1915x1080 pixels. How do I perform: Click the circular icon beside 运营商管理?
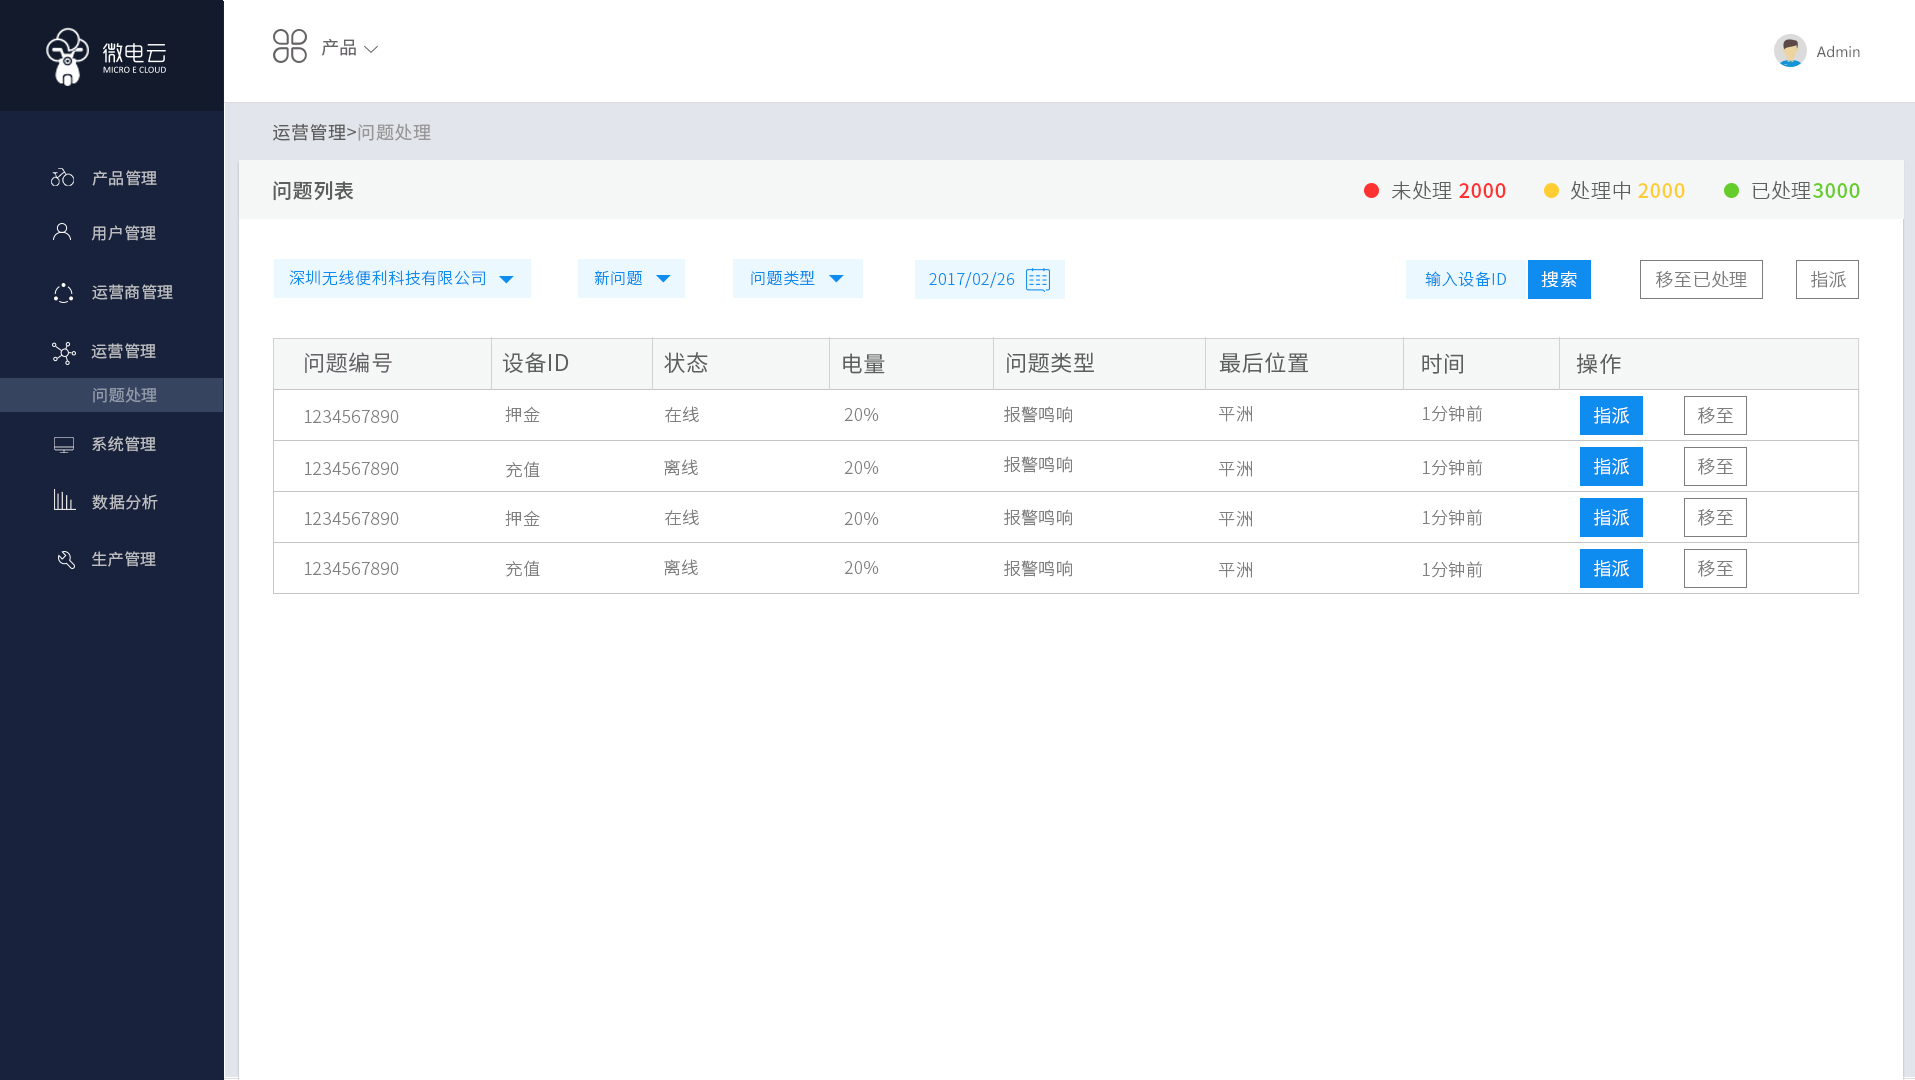pyautogui.click(x=63, y=292)
